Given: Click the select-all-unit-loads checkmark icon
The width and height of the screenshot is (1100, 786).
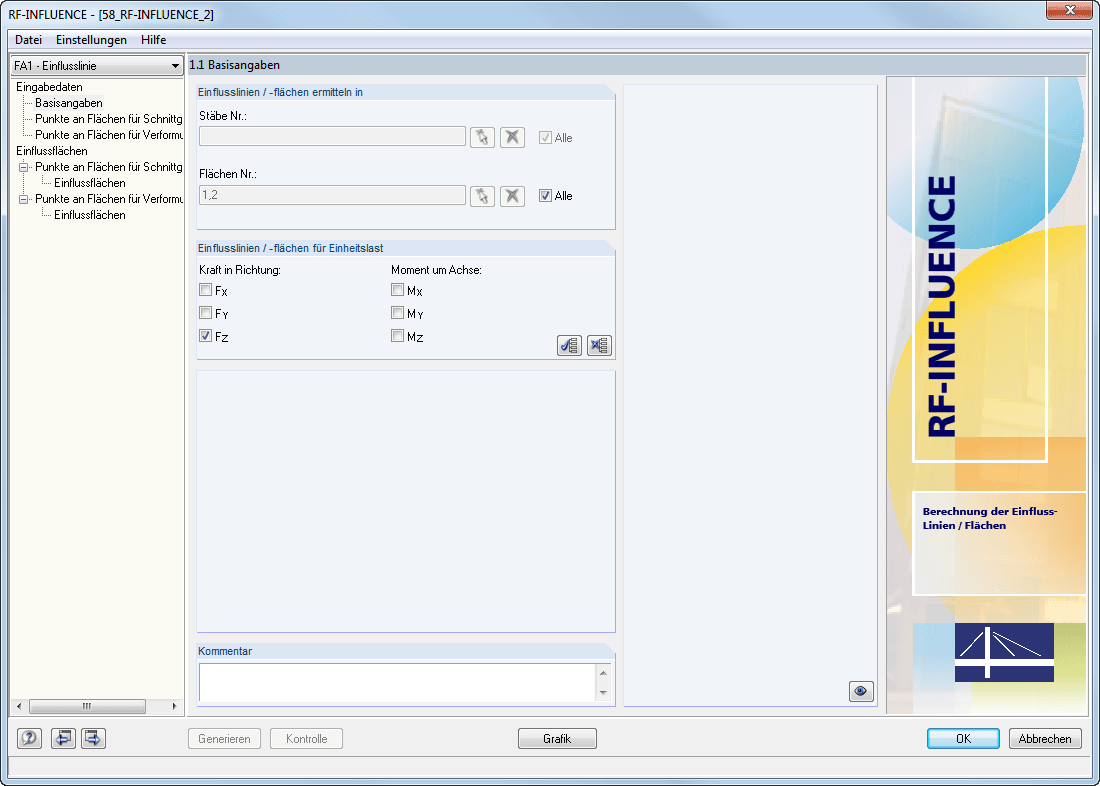Looking at the screenshot, I should click(x=570, y=345).
